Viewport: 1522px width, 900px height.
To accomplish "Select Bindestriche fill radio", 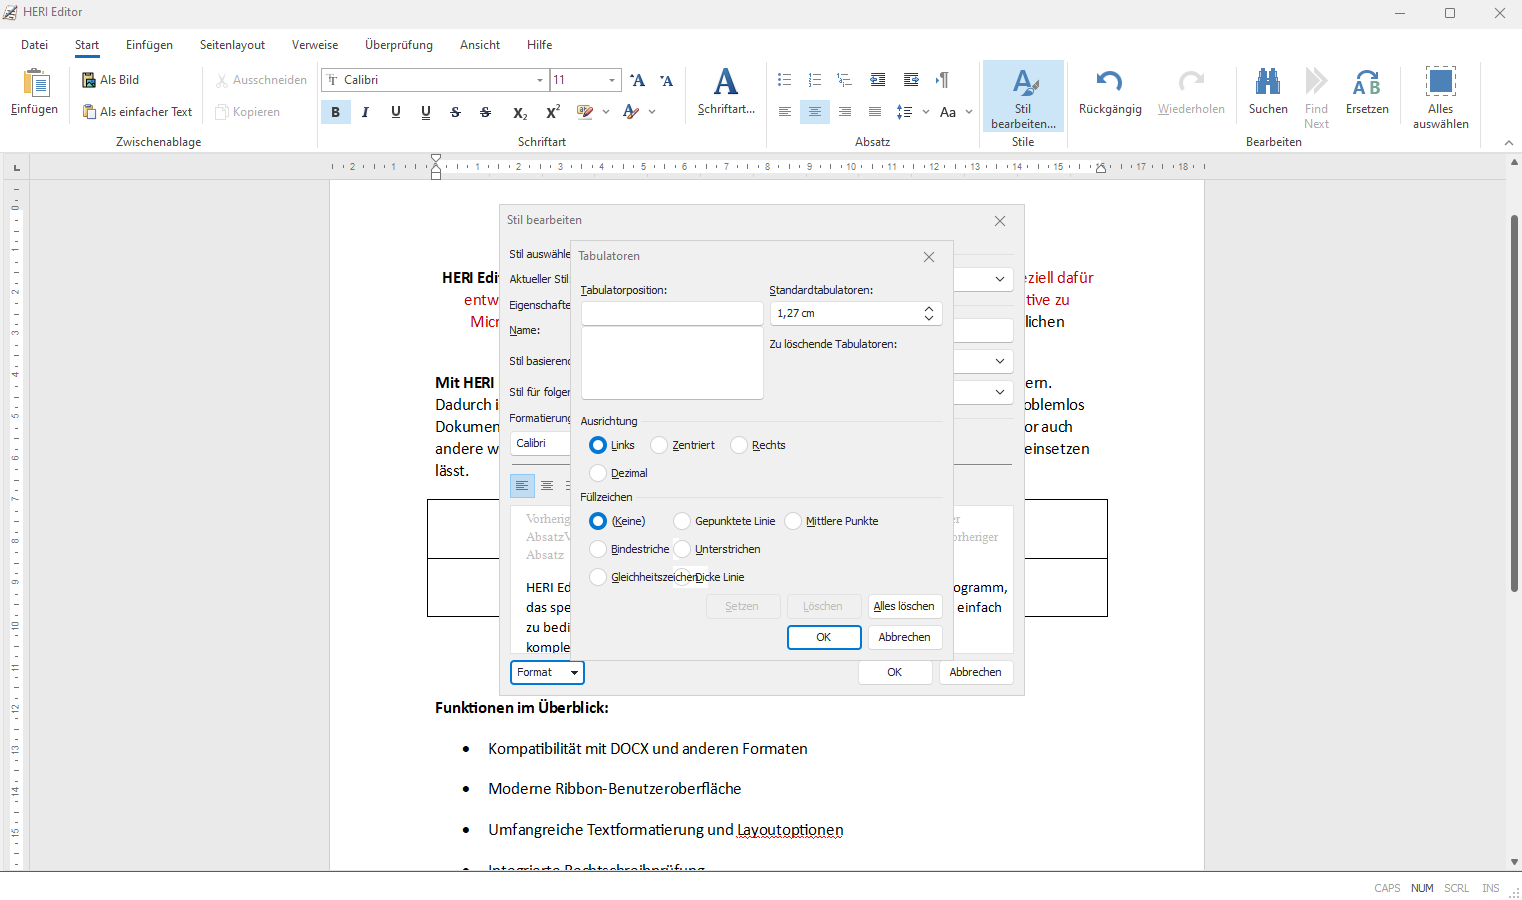I will coord(598,549).
